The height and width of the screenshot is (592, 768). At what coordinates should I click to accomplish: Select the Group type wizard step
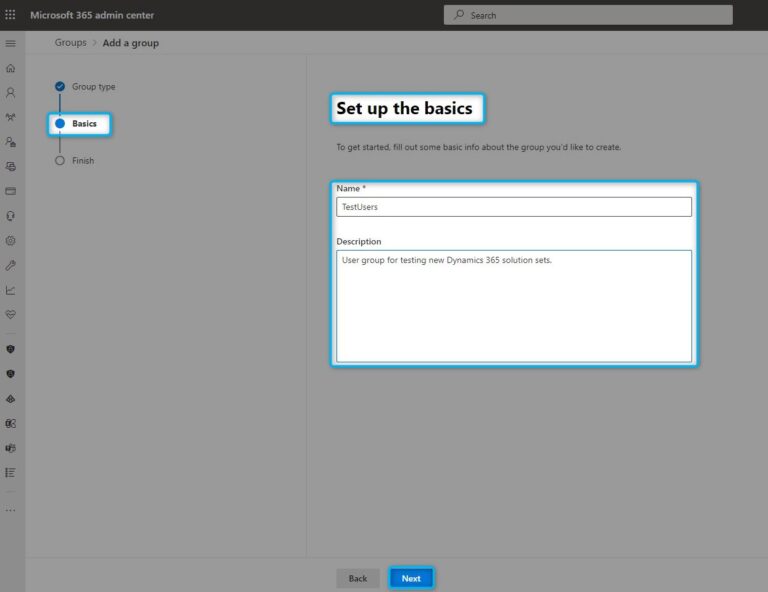pyautogui.click(x=93, y=87)
